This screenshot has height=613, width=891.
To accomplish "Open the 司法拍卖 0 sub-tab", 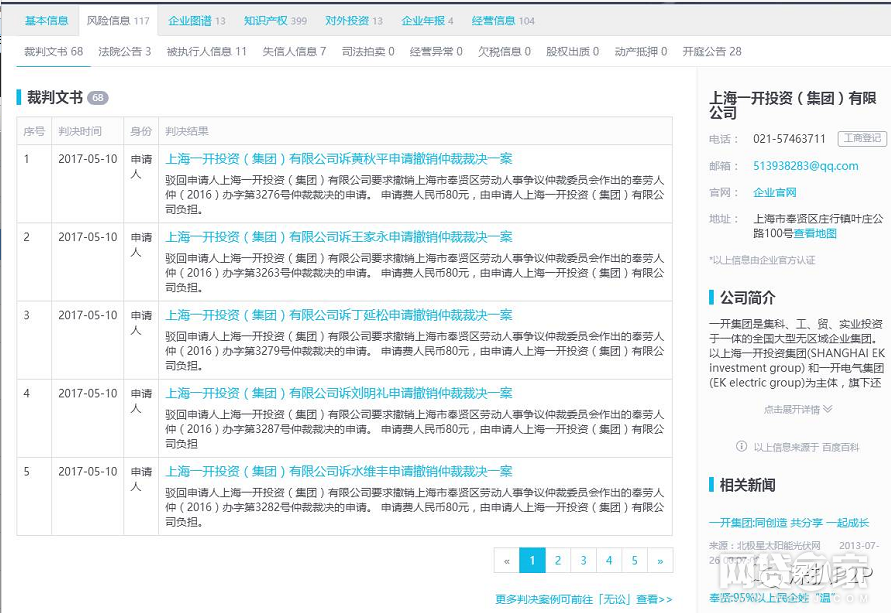I will pyautogui.click(x=368, y=52).
